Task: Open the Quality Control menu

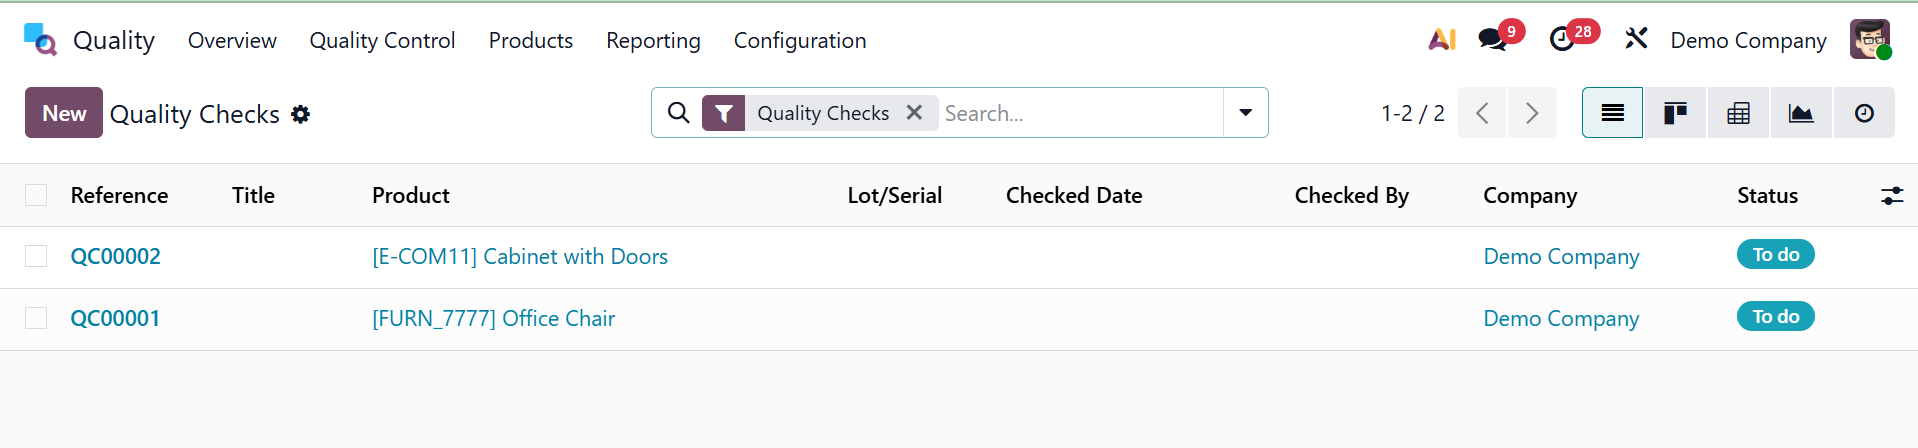Action: pos(382,40)
